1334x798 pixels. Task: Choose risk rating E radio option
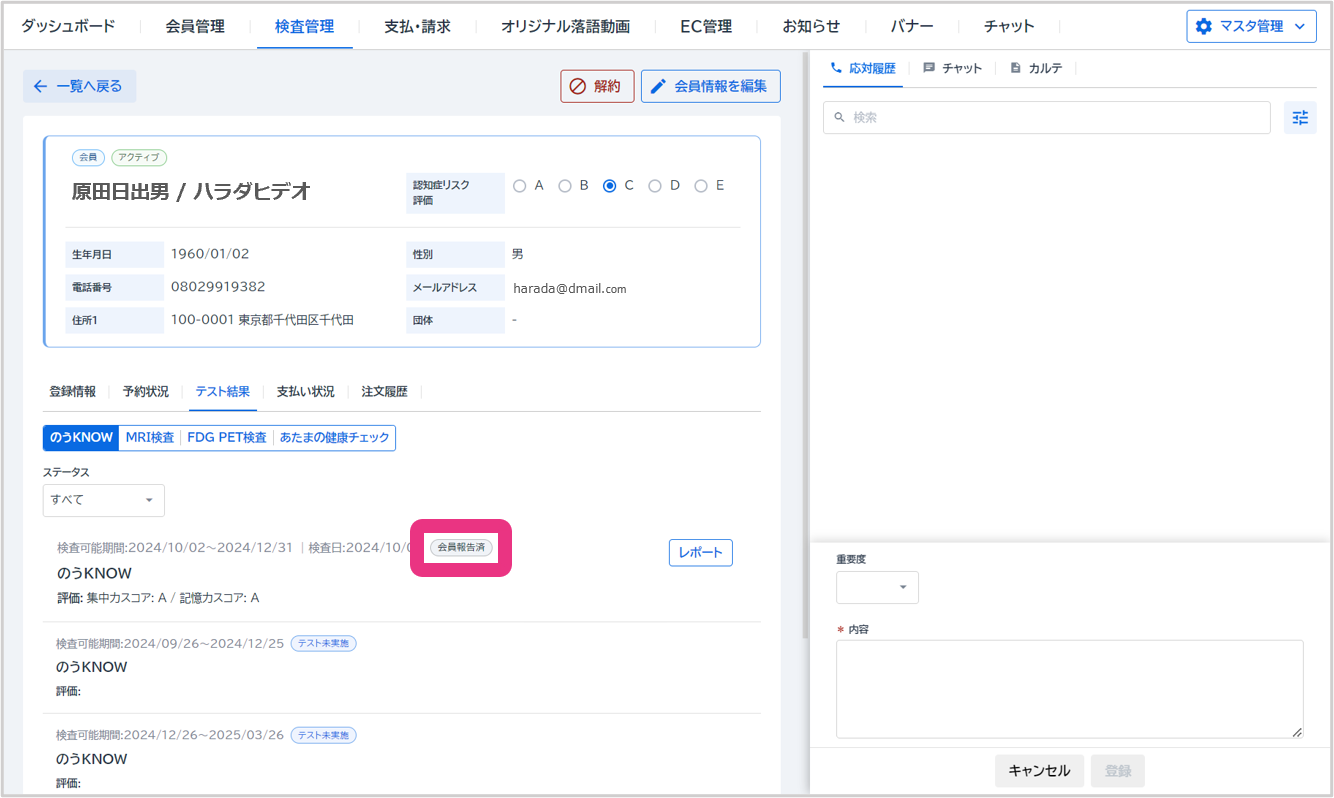(x=700, y=186)
